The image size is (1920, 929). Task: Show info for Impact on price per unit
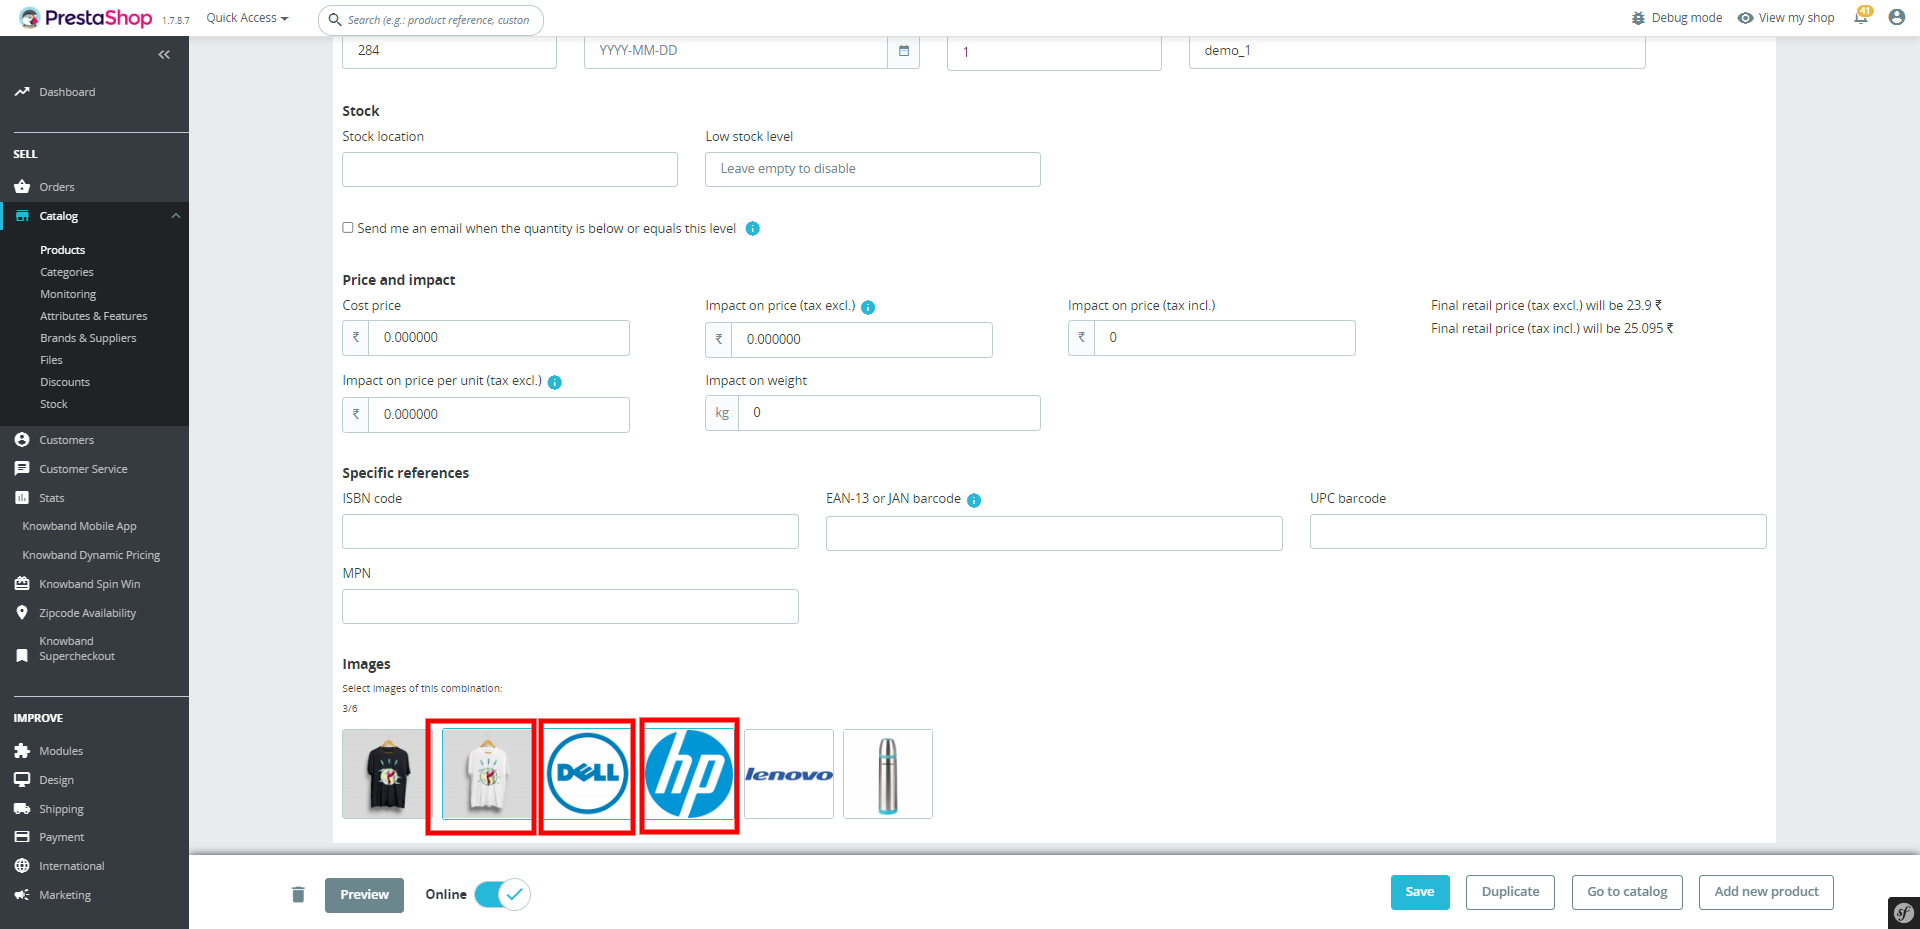555,382
